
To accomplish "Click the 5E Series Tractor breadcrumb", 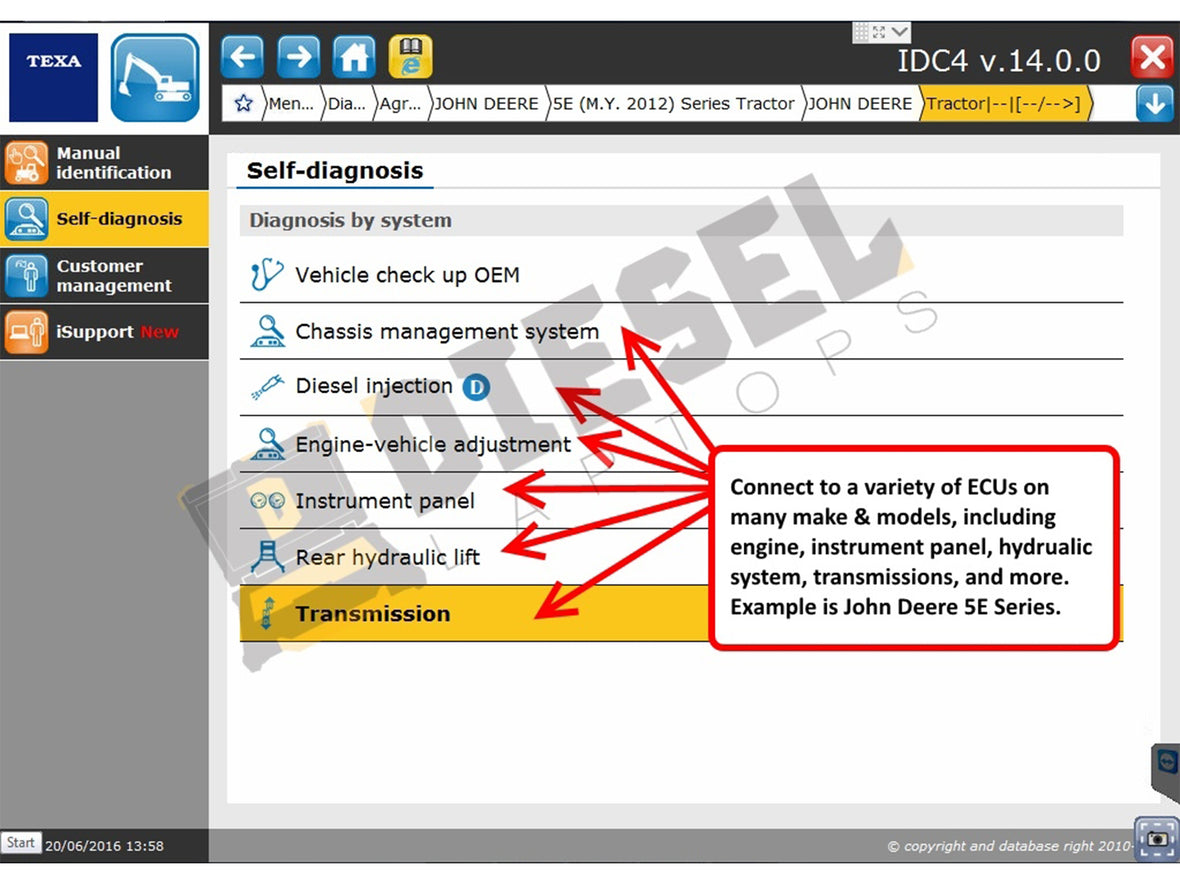I will click(675, 104).
